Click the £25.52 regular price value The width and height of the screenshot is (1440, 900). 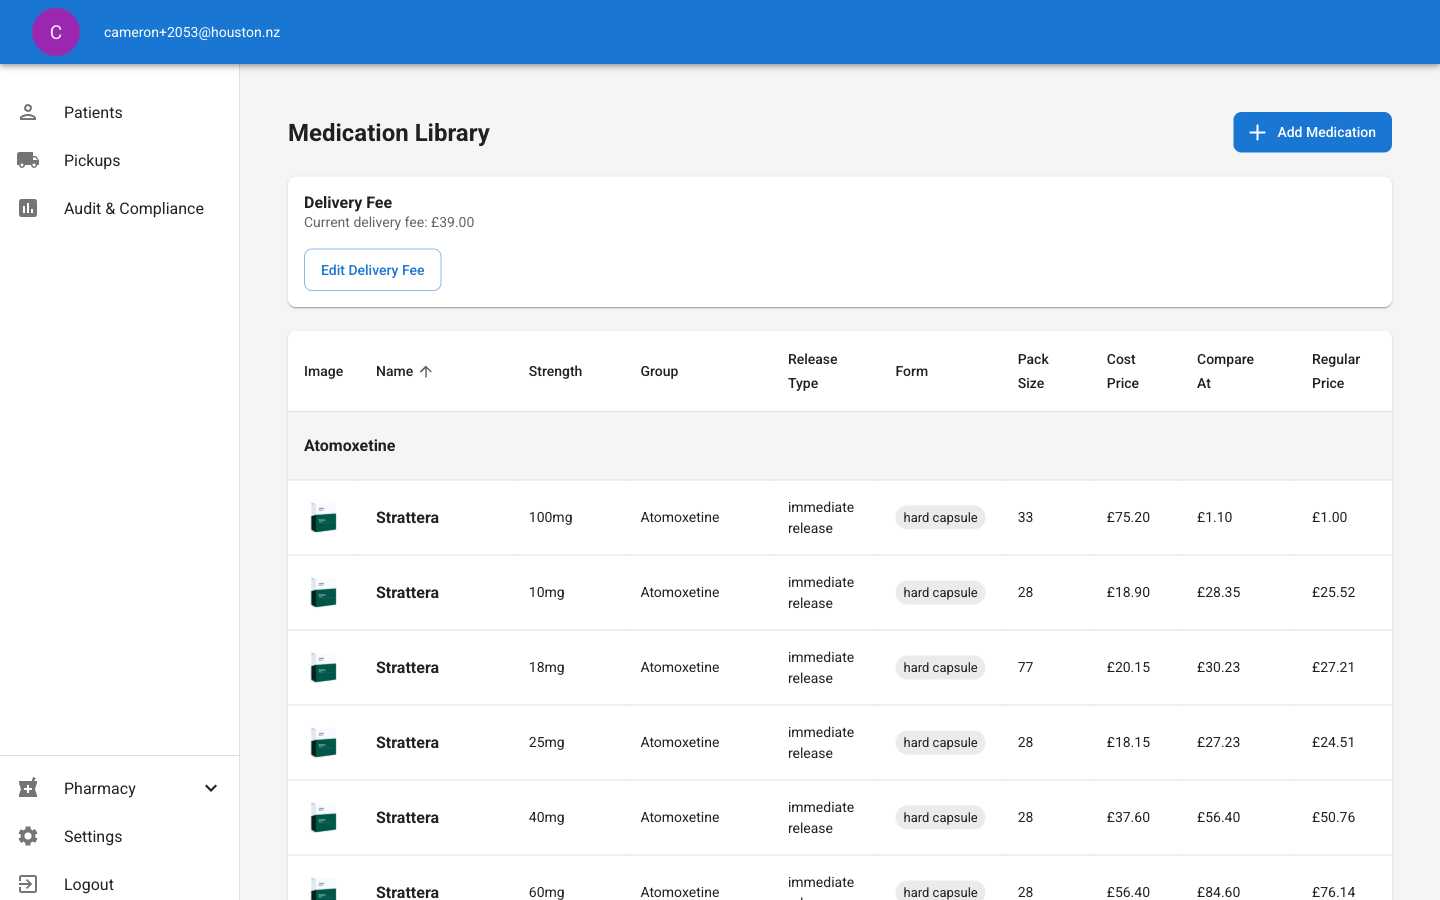[1333, 592]
